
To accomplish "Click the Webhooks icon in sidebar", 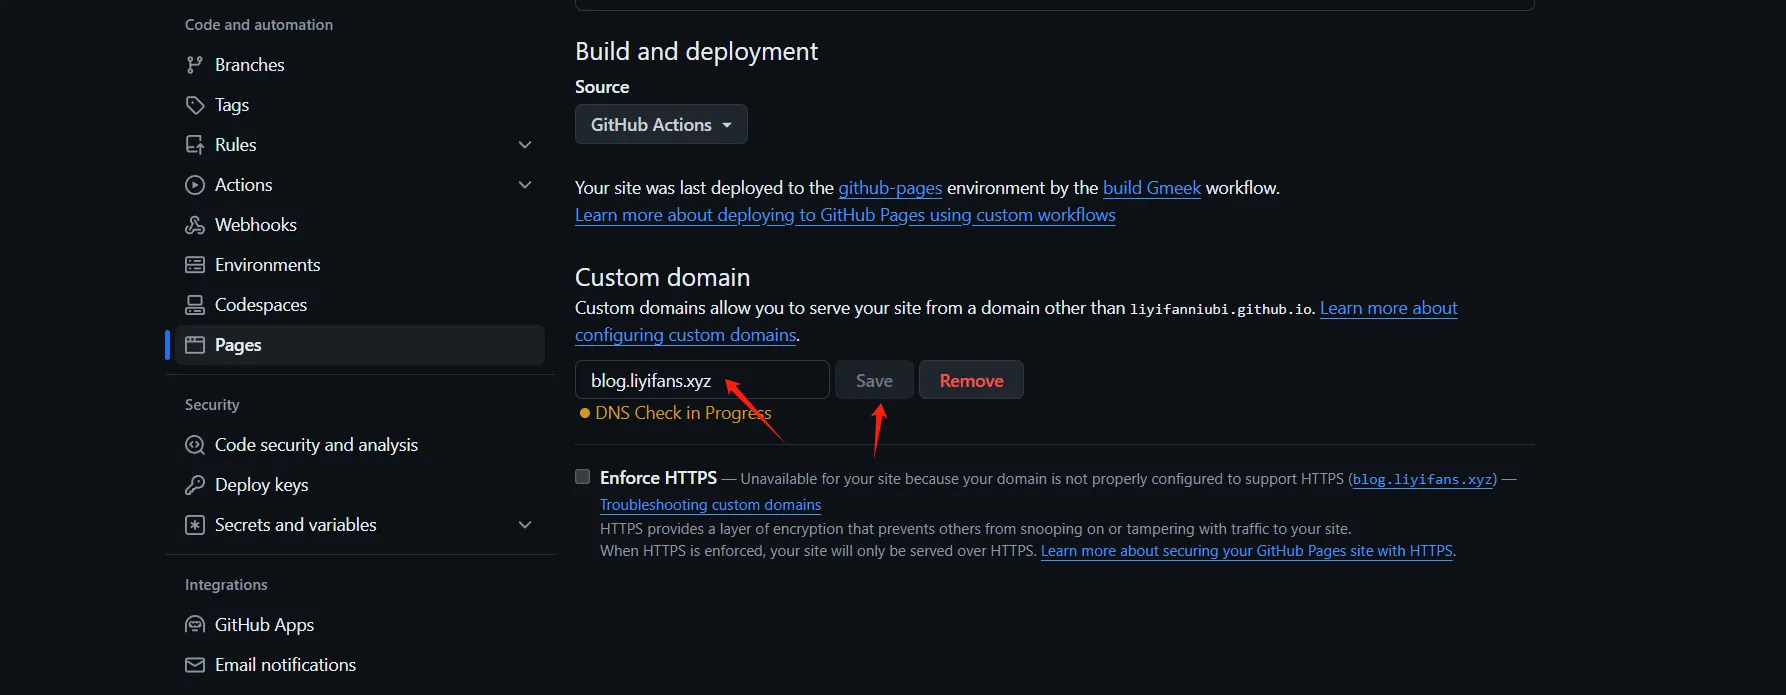I will coord(195,225).
